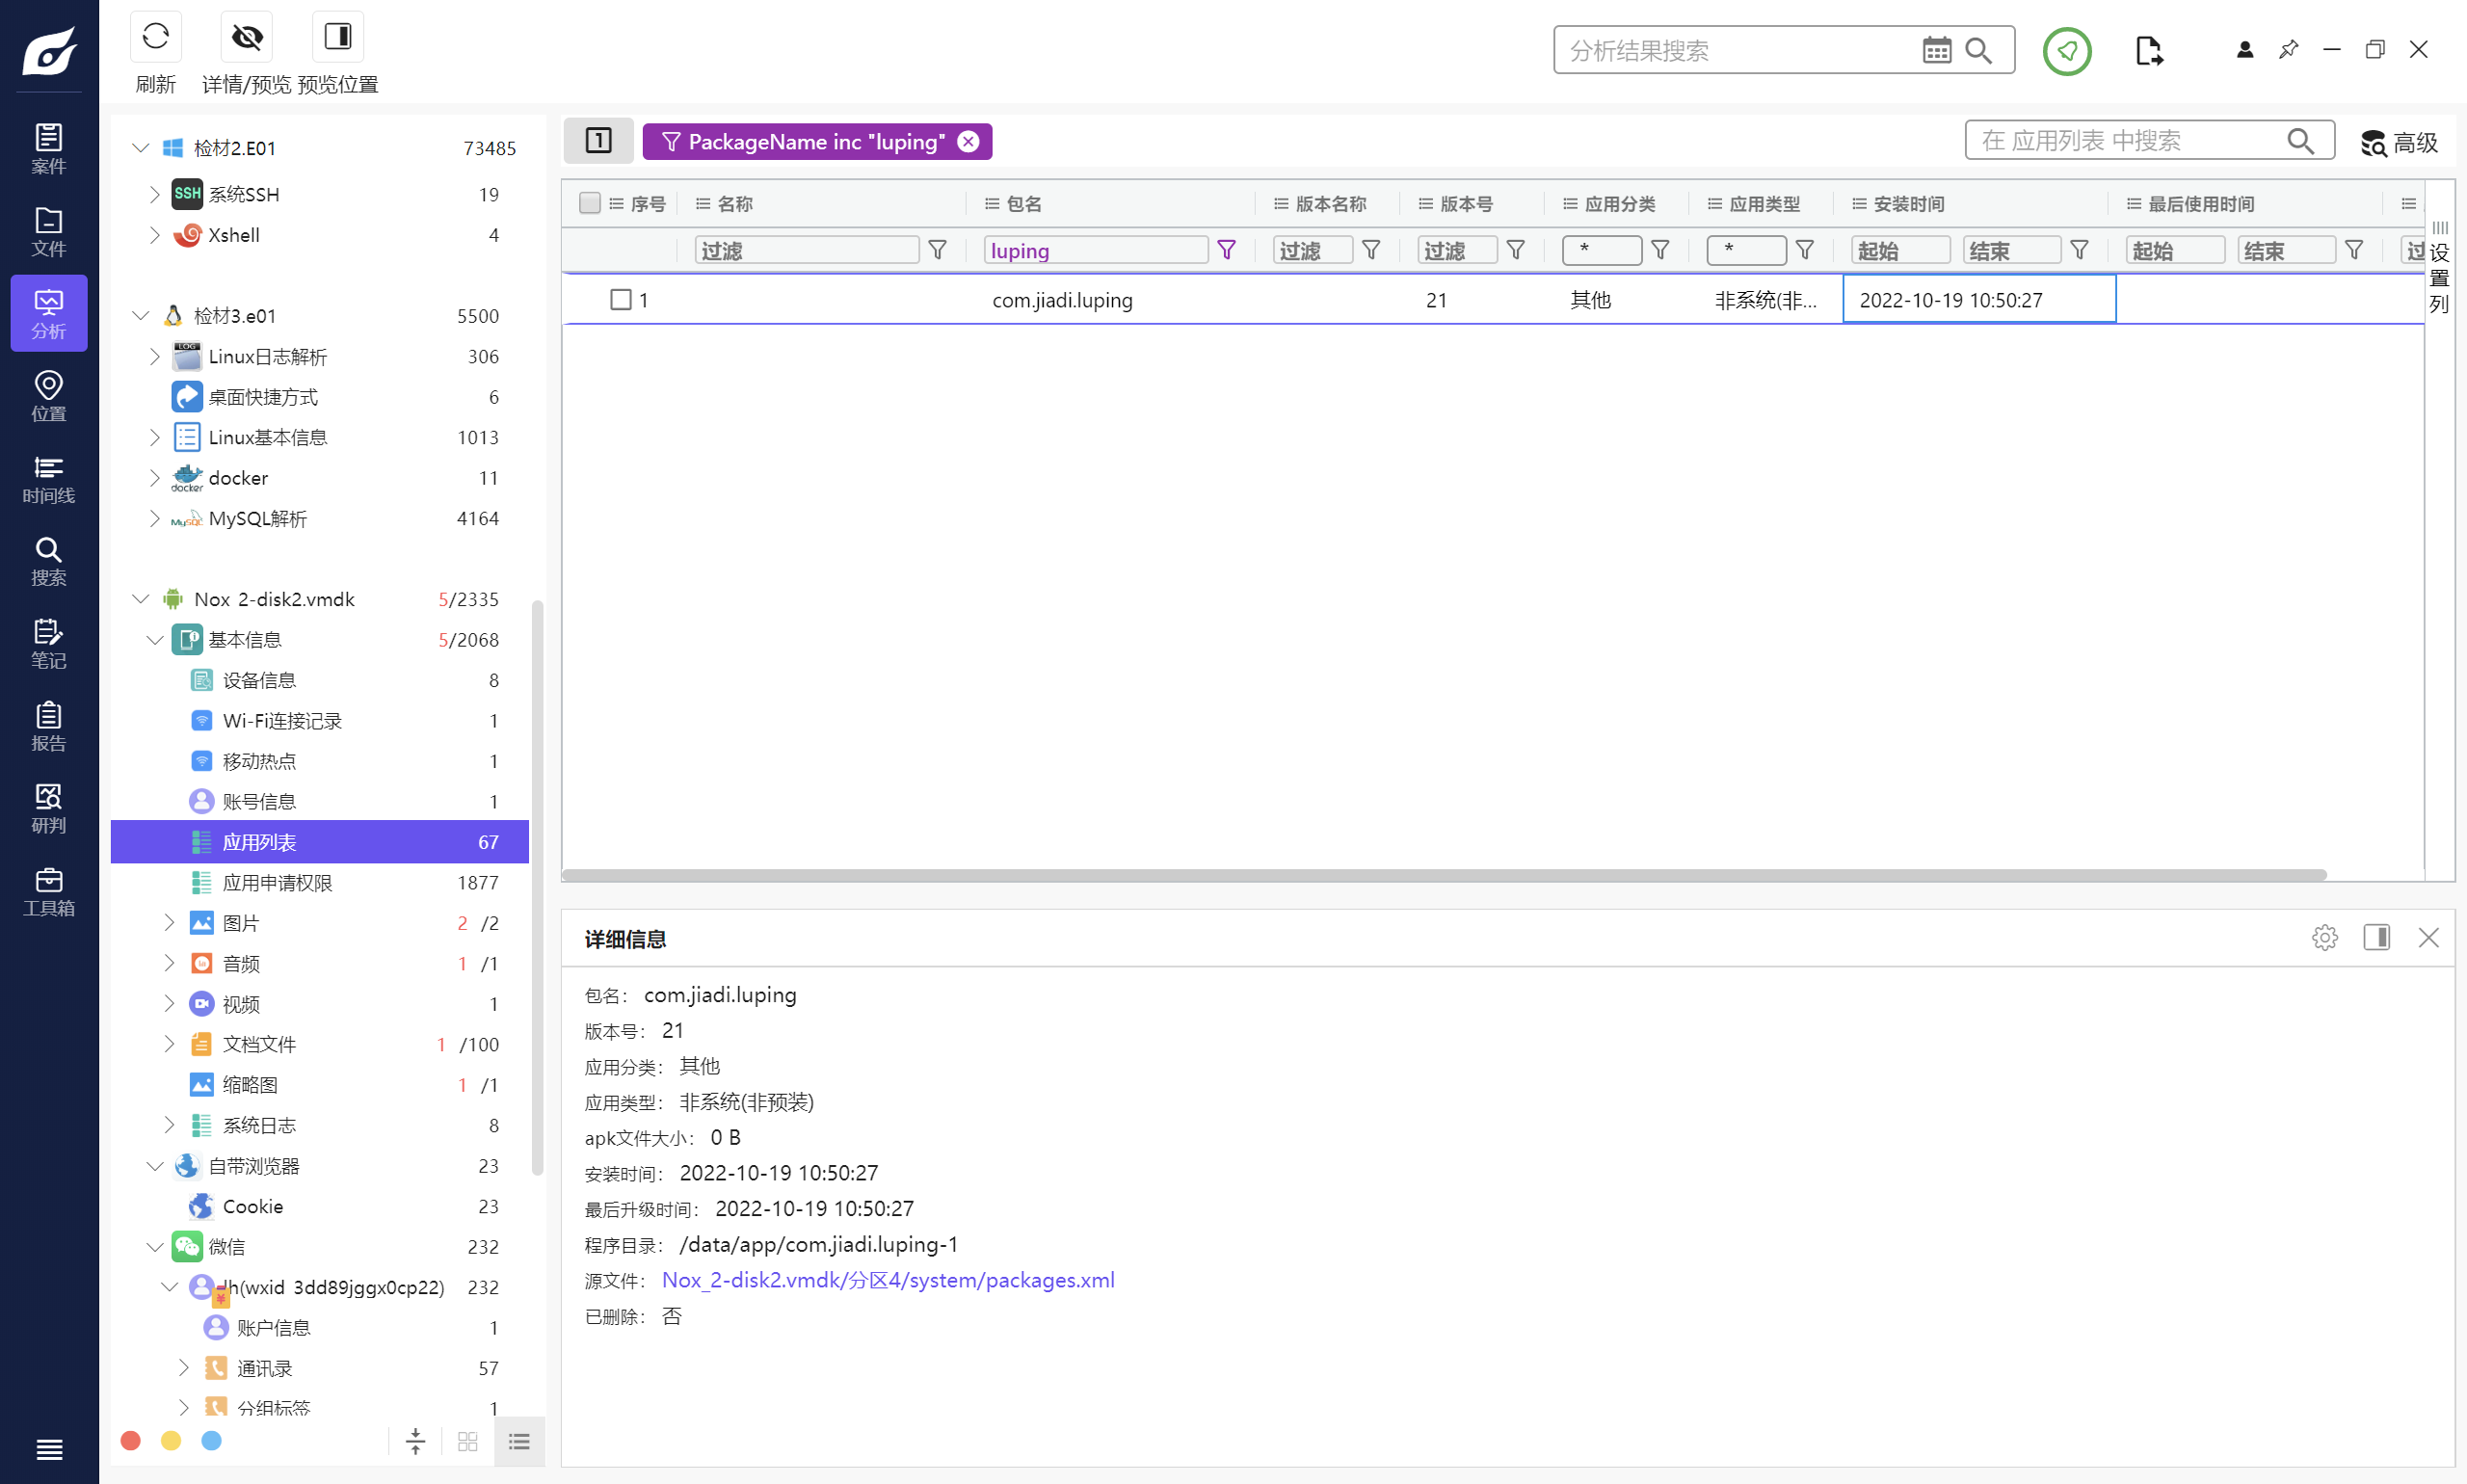Open calendar picker in 分析结果搜索 box
Image resolution: width=2467 pixels, height=1484 pixels.
1936,50
